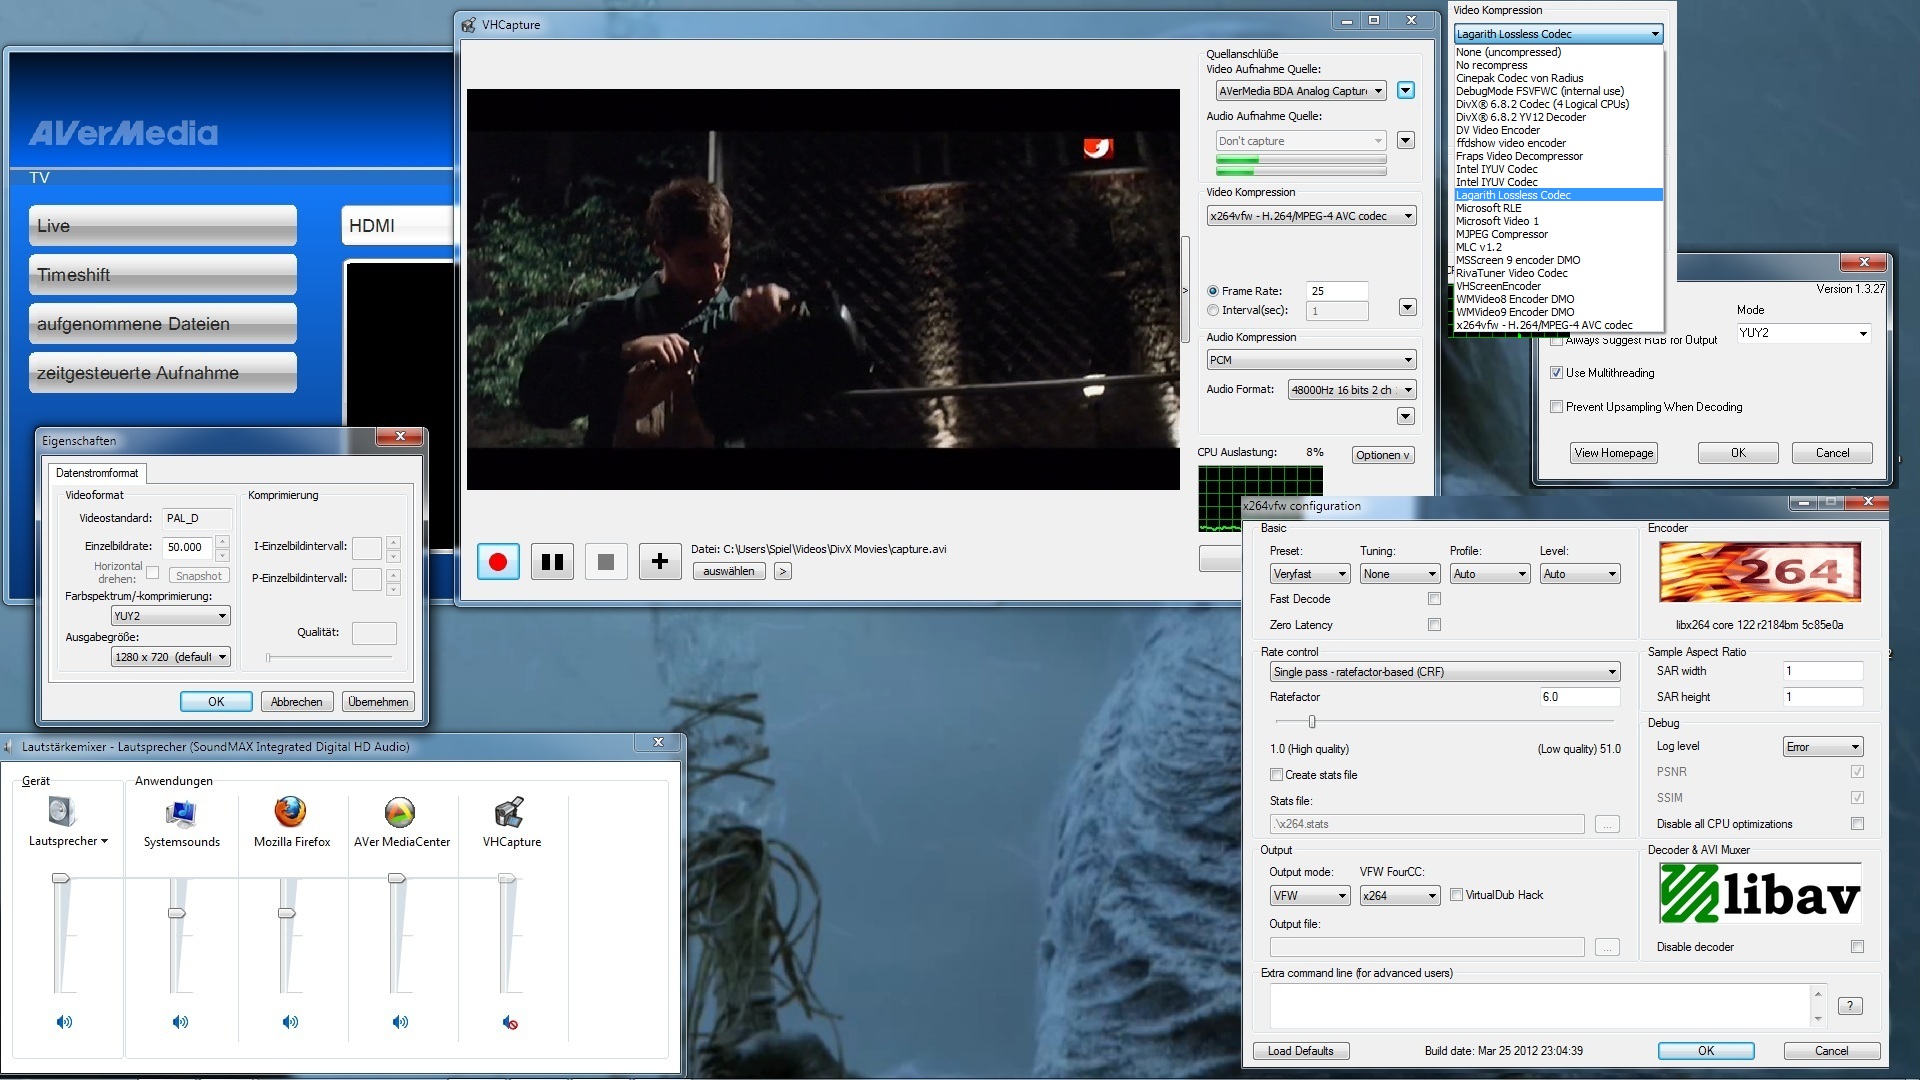Image resolution: width=1920 pixels, height=1080 pixels.
Task: Click the plus add button
Action: [659, 562]
